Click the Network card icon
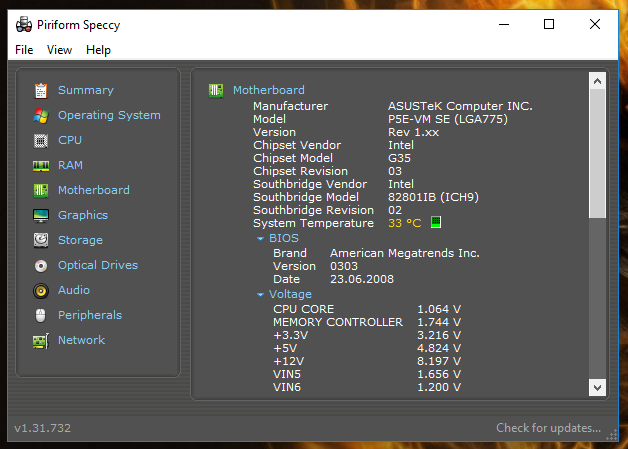This screenshot has width=628, height=449. point(41,341)
